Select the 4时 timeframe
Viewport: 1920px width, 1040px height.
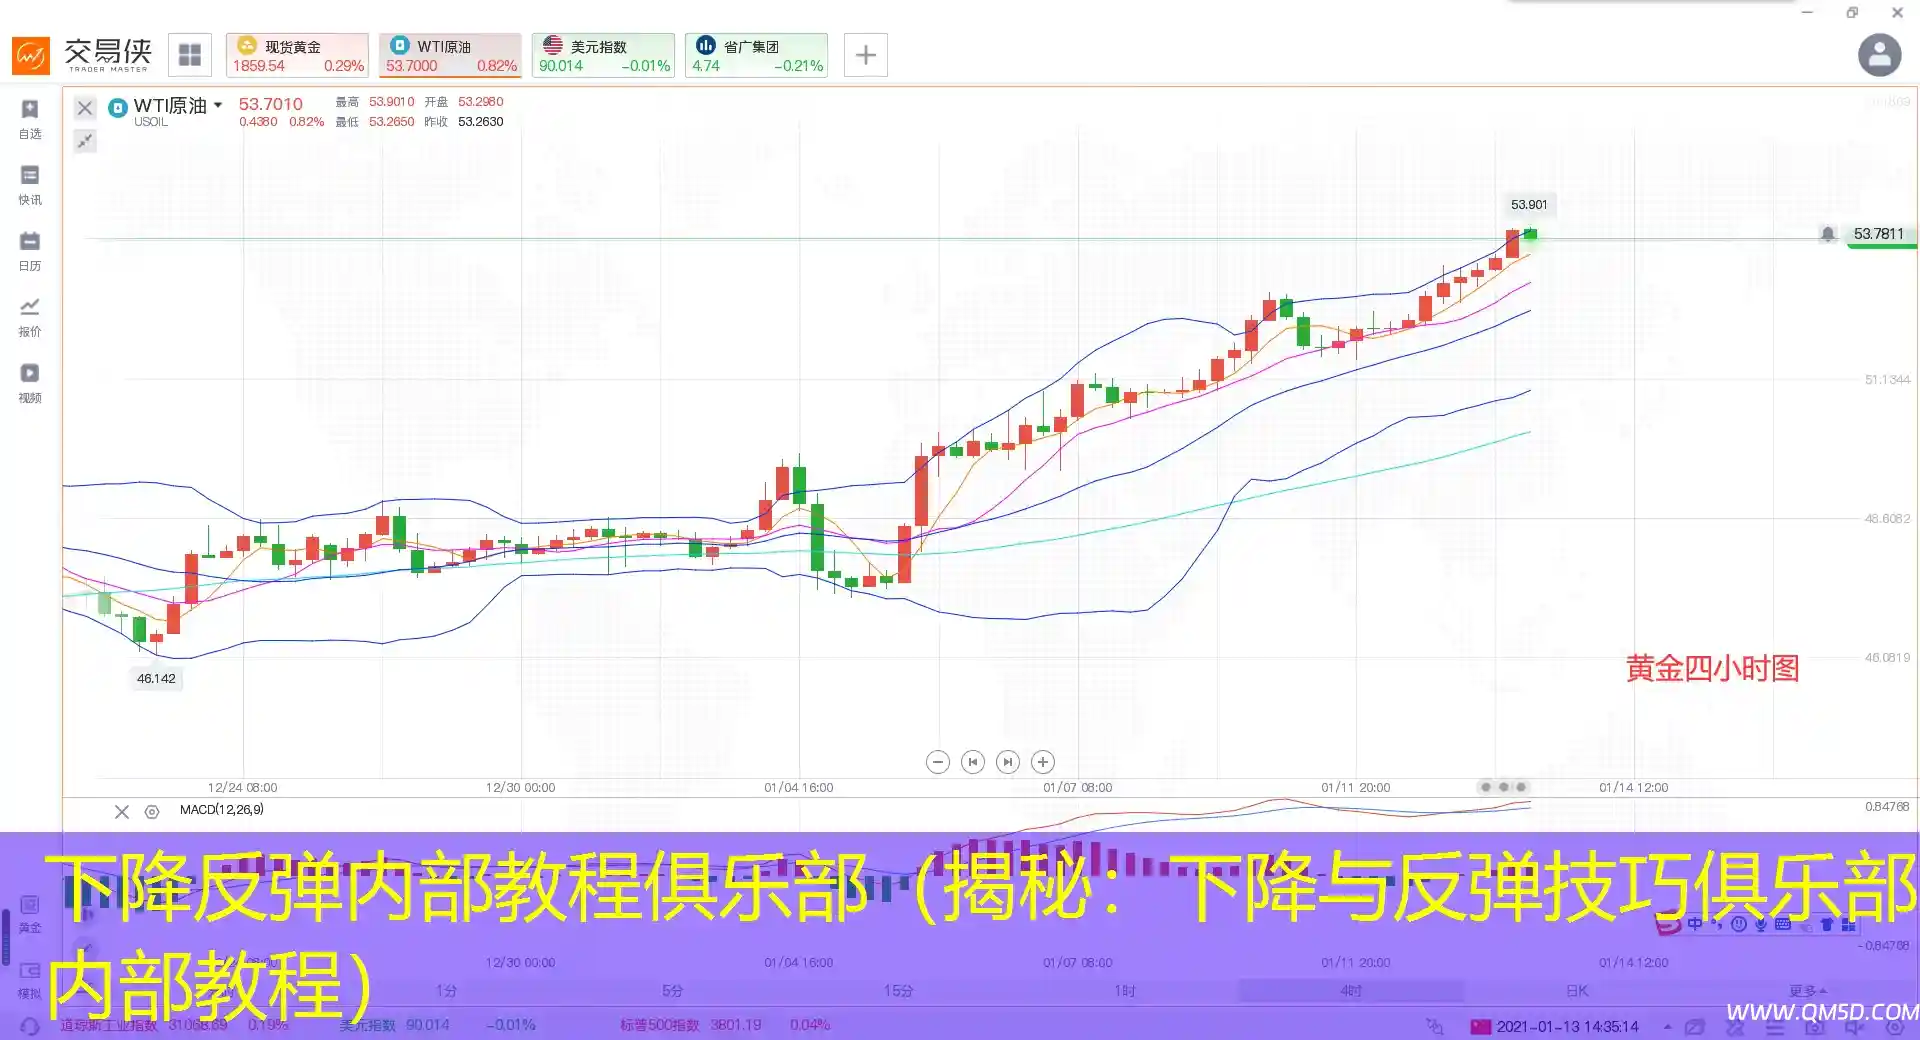pos(1351,990)
